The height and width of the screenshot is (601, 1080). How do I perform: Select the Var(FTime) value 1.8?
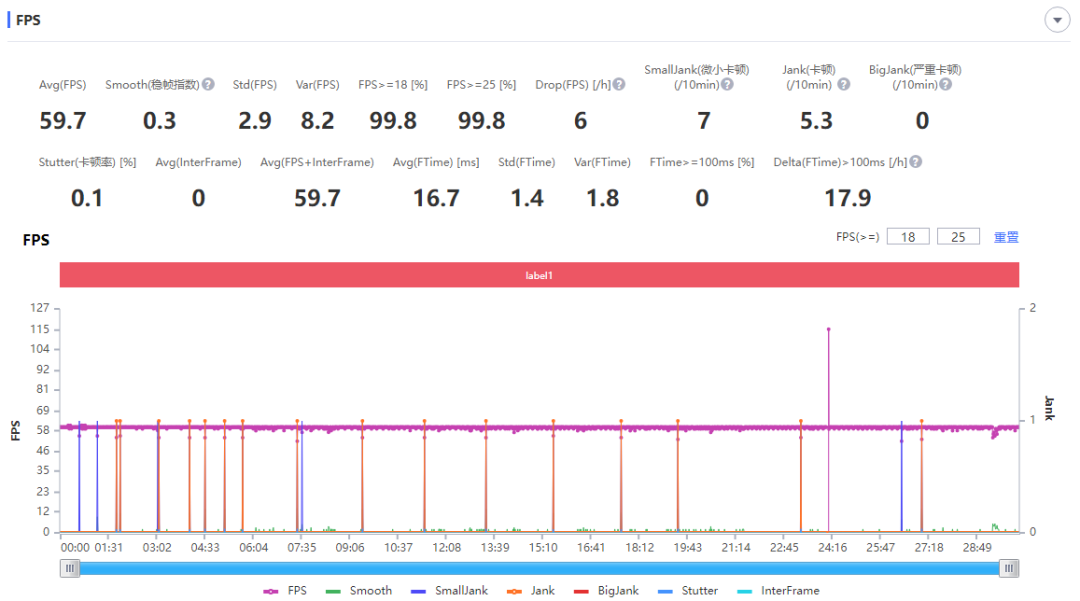[603, 198]
